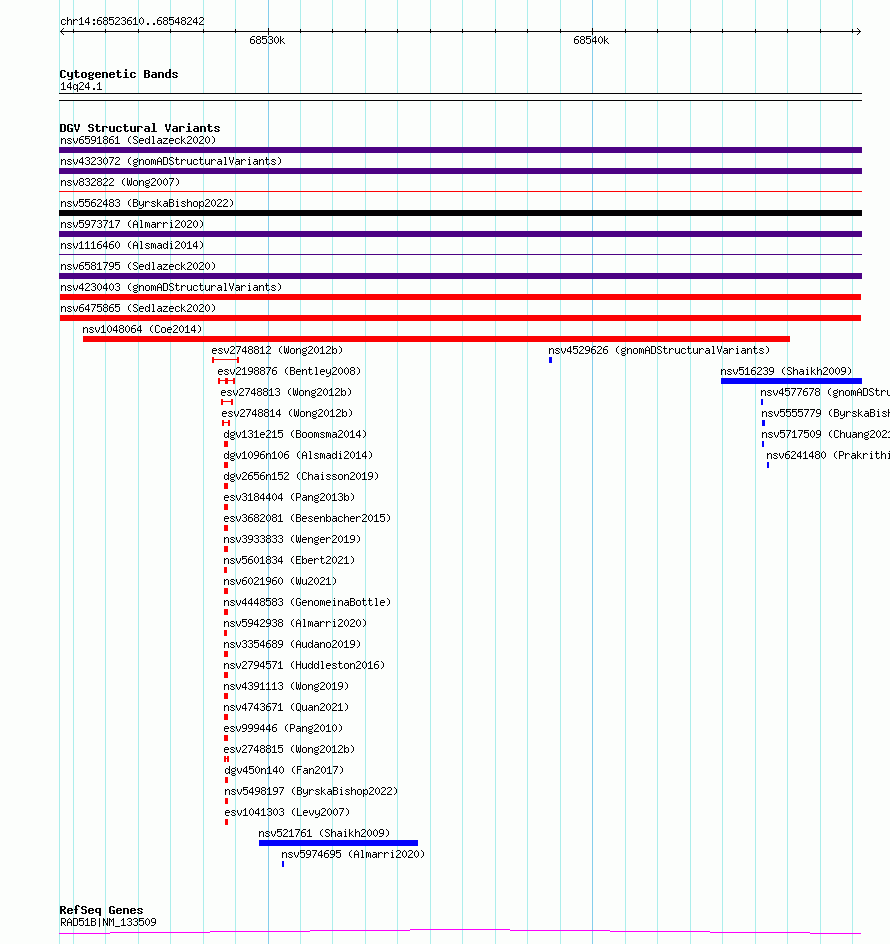Screen dimensions: 890x944
Task: Open esv3184404 (Pang2013b) entry
Action: 289,497
